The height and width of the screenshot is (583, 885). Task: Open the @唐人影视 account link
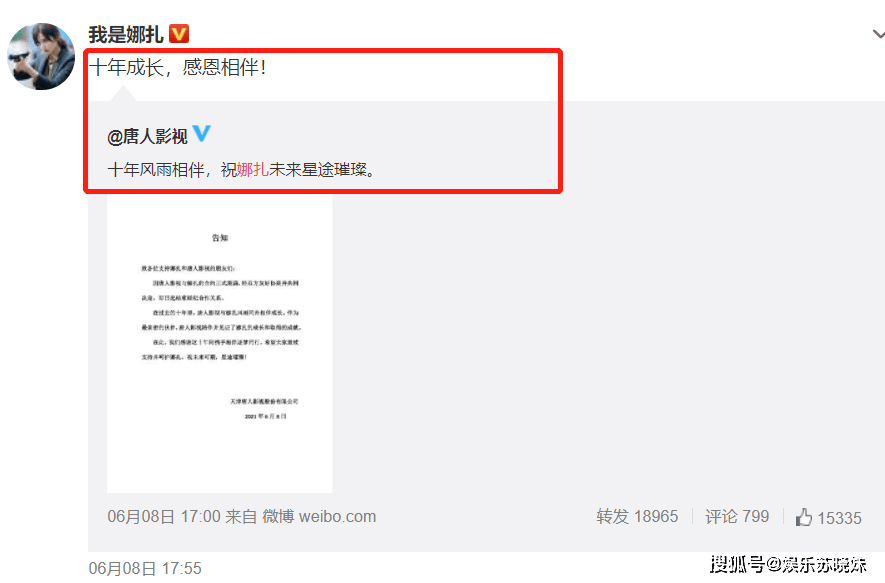tap(147, 137)
